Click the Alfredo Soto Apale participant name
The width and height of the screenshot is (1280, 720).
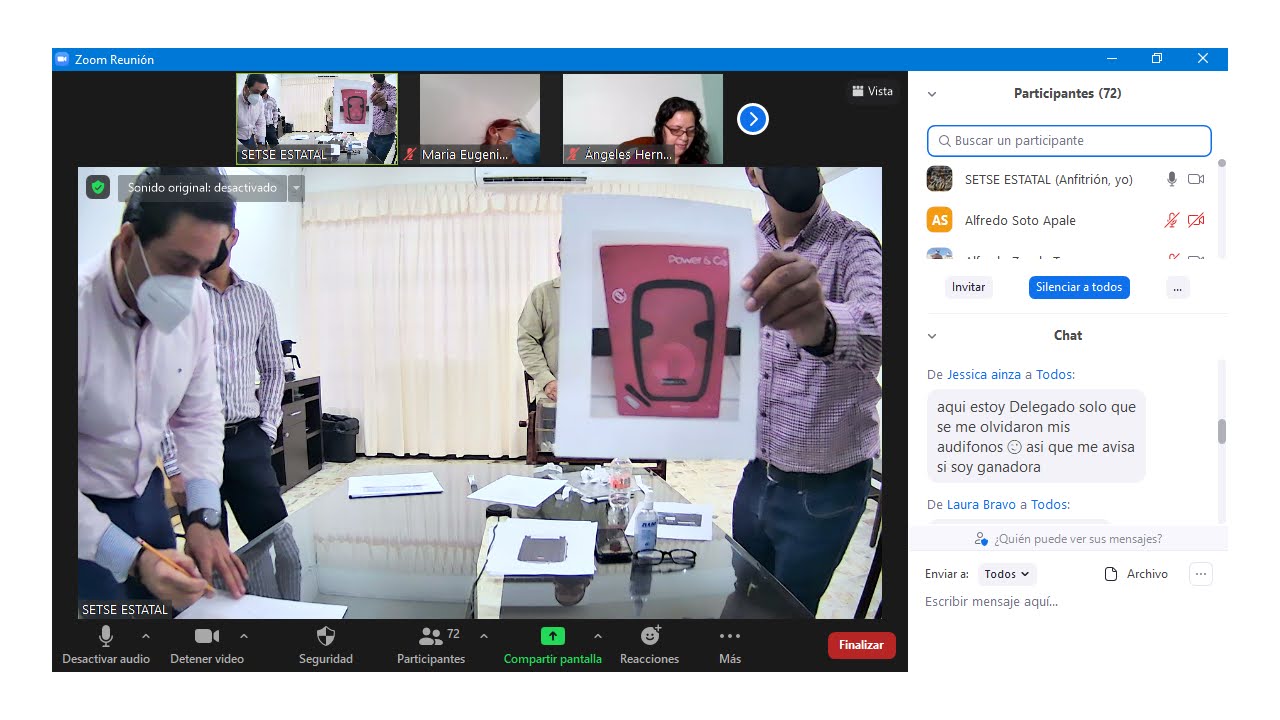(1020, 220)
